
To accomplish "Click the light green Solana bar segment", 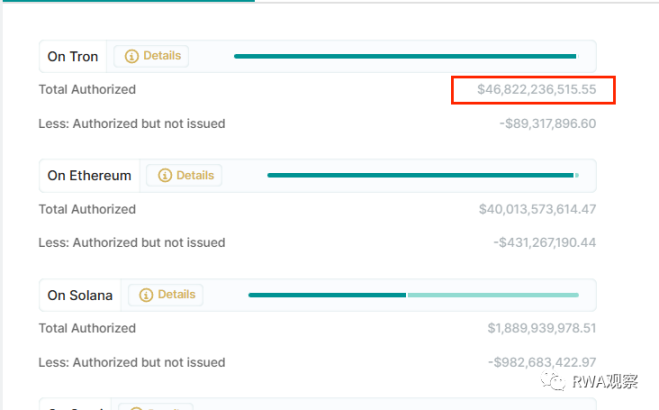I will pyautogui.click(x=493, y=295).
